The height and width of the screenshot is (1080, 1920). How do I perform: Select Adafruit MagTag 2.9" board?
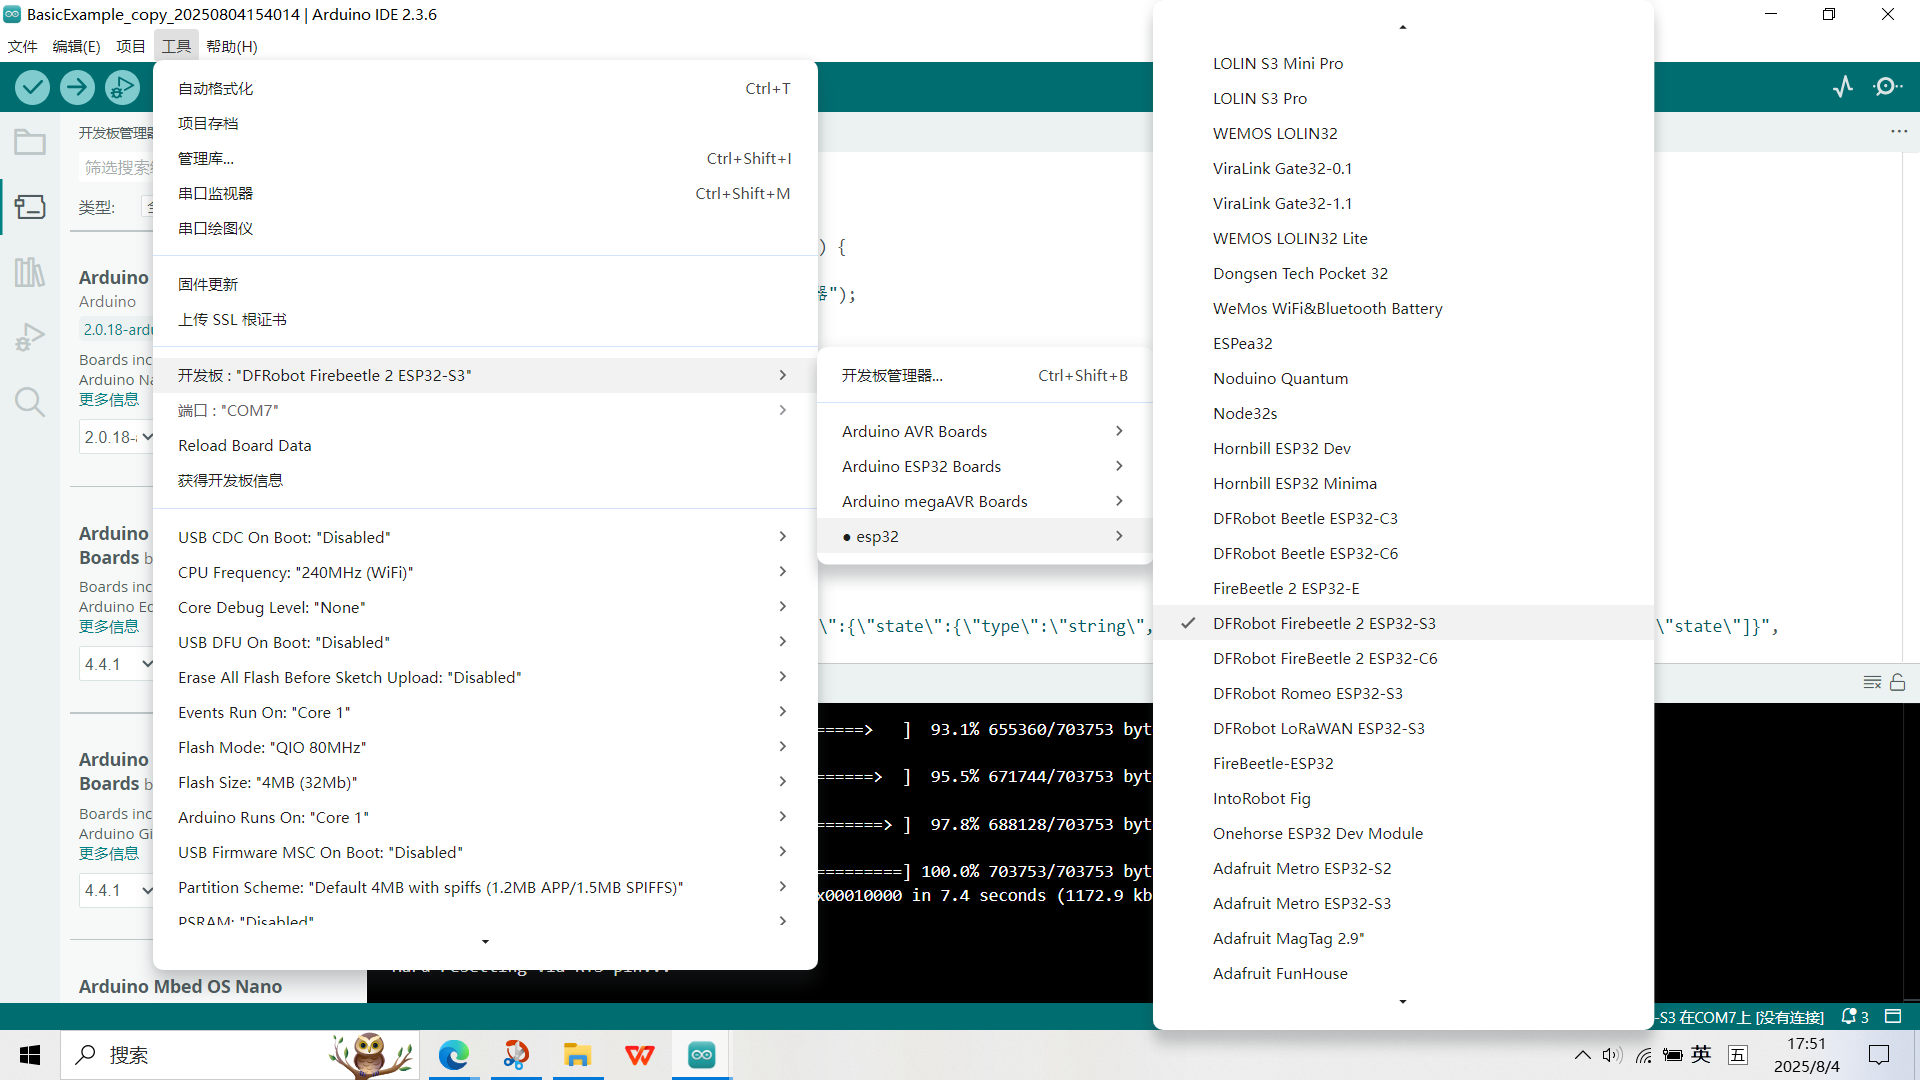[x=1403, y=938]
